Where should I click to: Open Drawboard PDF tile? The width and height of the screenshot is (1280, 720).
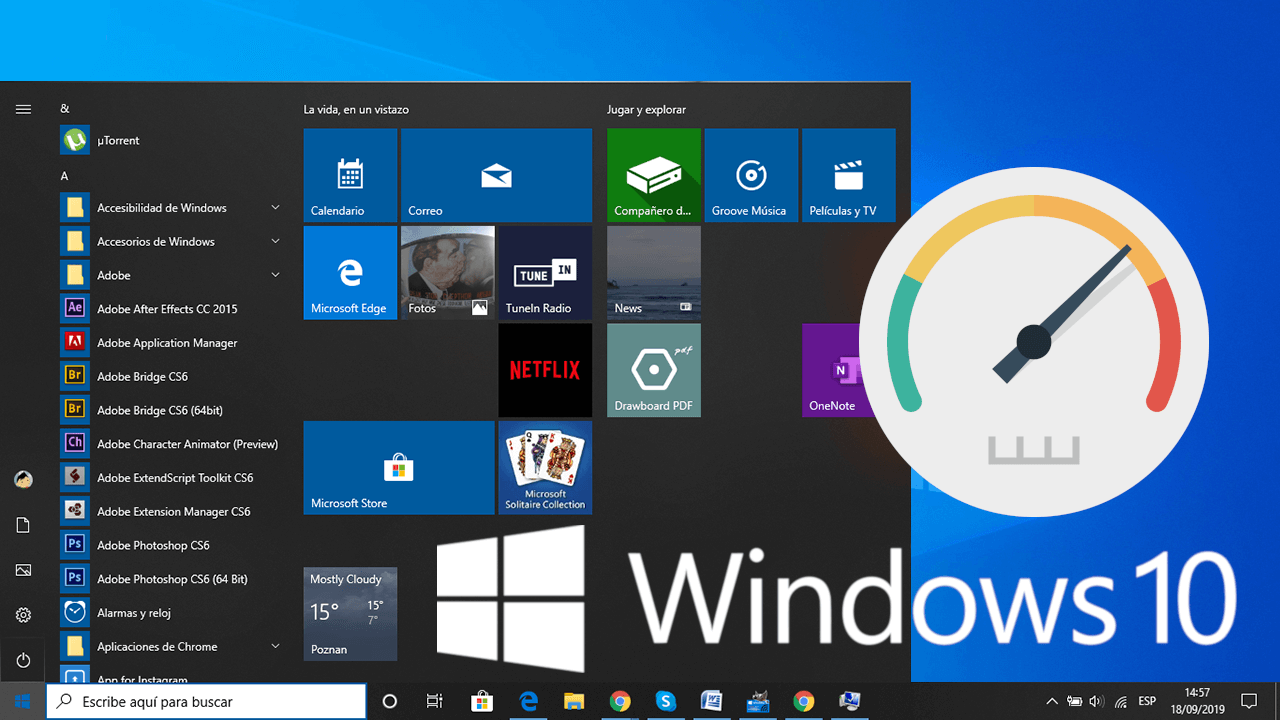(x=654, y=370)
